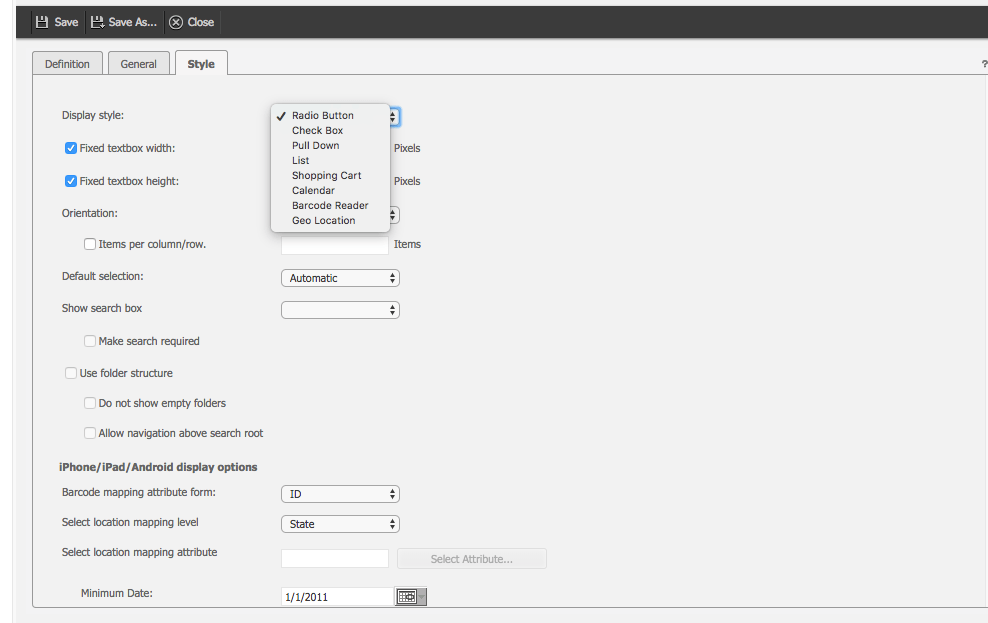The width and height of the screenshot is (988, 623).
Task: Pick Geo Location in the style menu
Action: [x=323, y=220]
